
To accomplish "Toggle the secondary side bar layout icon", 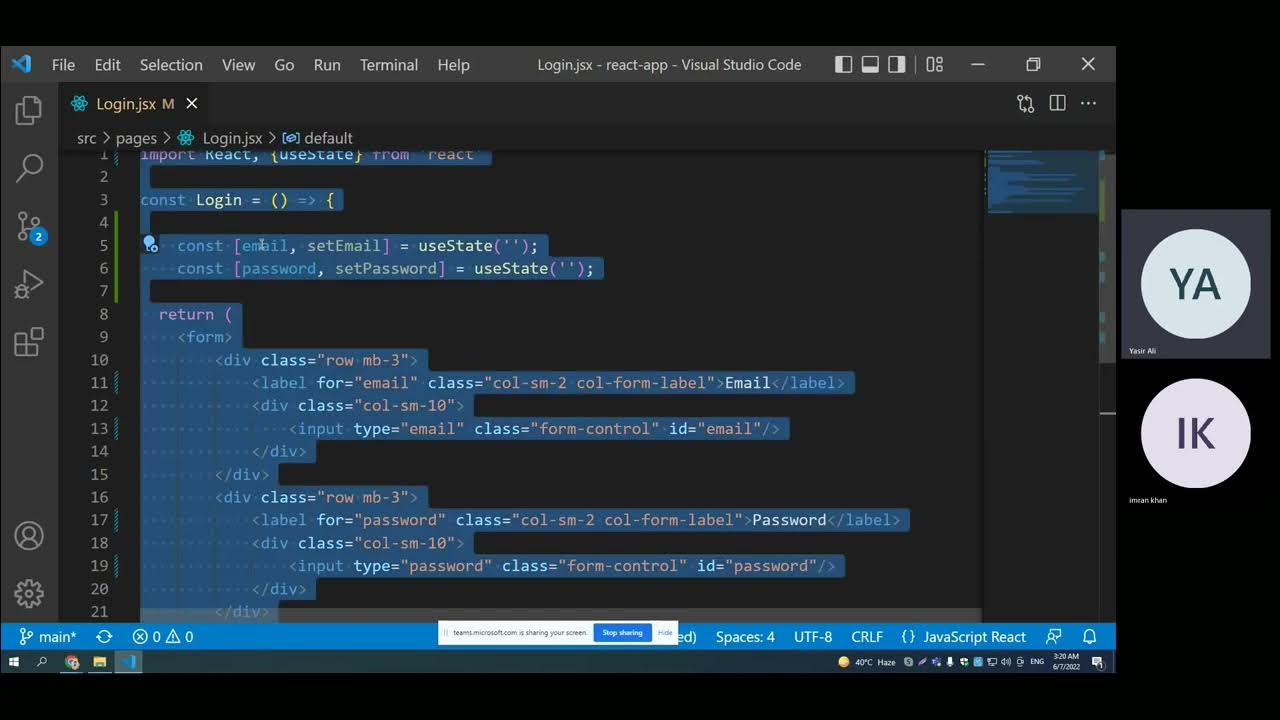I will pyautogui.click(x=897, y=64).
